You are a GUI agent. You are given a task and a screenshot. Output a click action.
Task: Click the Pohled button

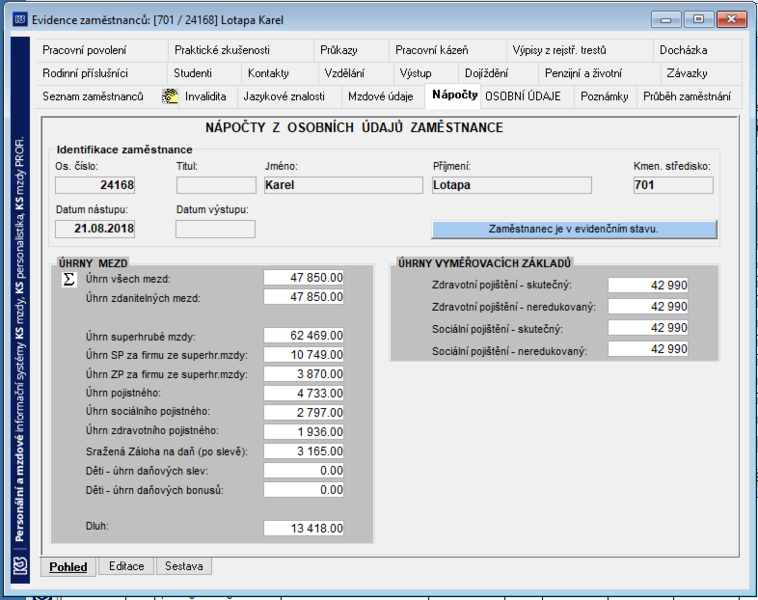tap(68, 566)
